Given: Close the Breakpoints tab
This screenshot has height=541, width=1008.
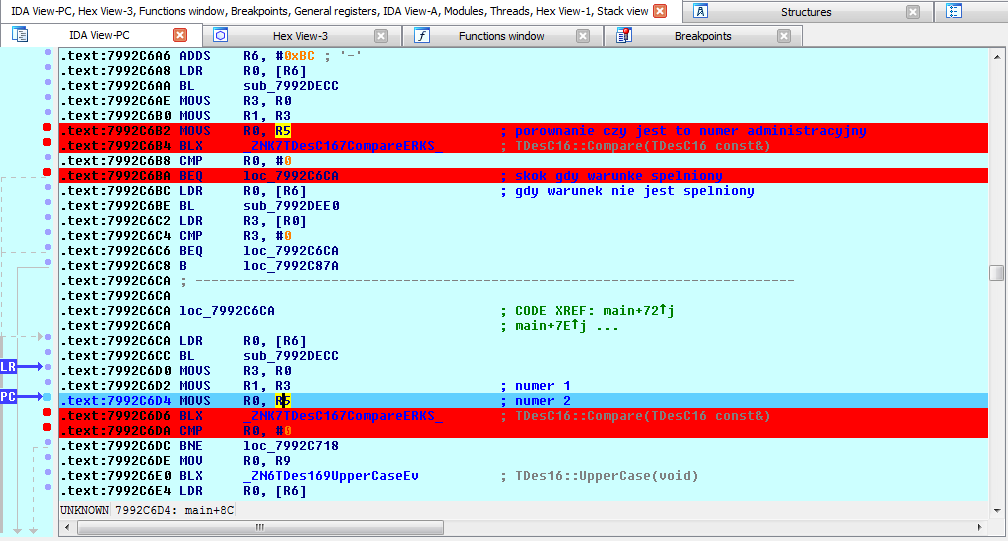Looking at the screenshot, I should click(784, 36).
